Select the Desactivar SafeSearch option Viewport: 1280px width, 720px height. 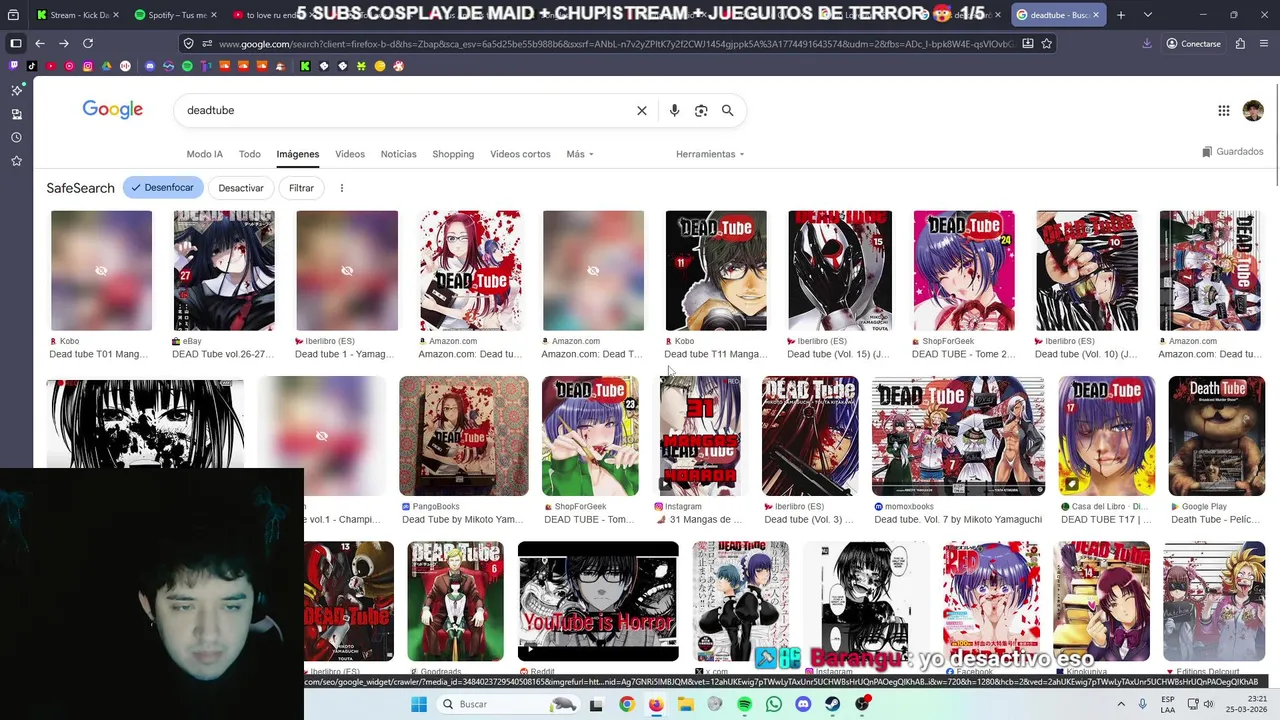point(241,188)
